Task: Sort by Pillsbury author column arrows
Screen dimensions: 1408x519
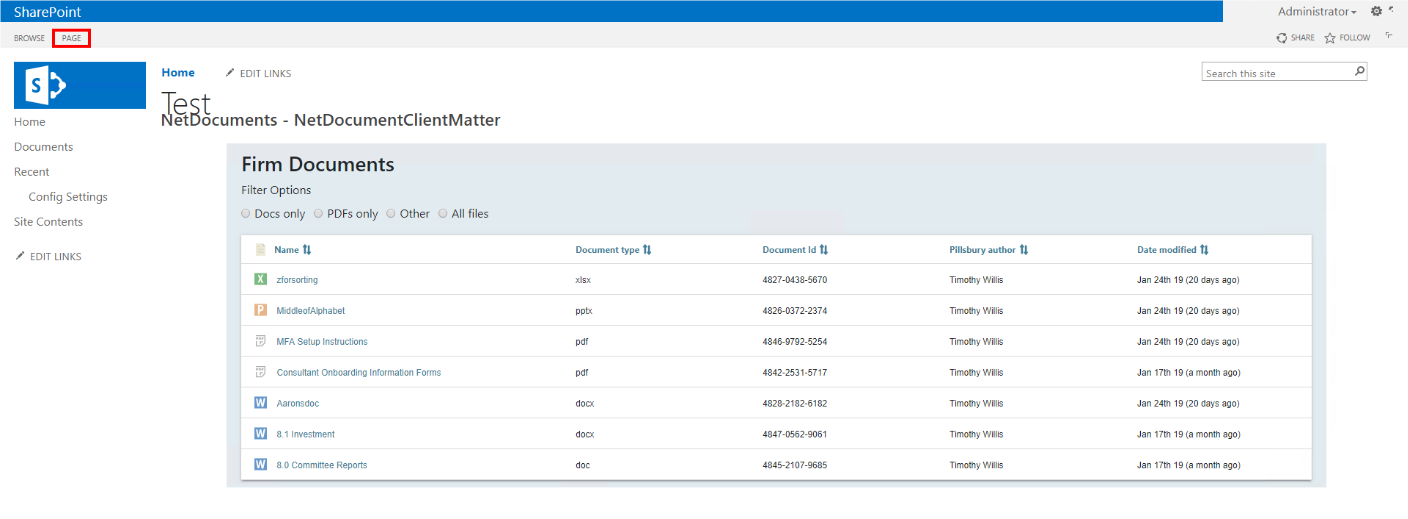Action: (1023, 250)
